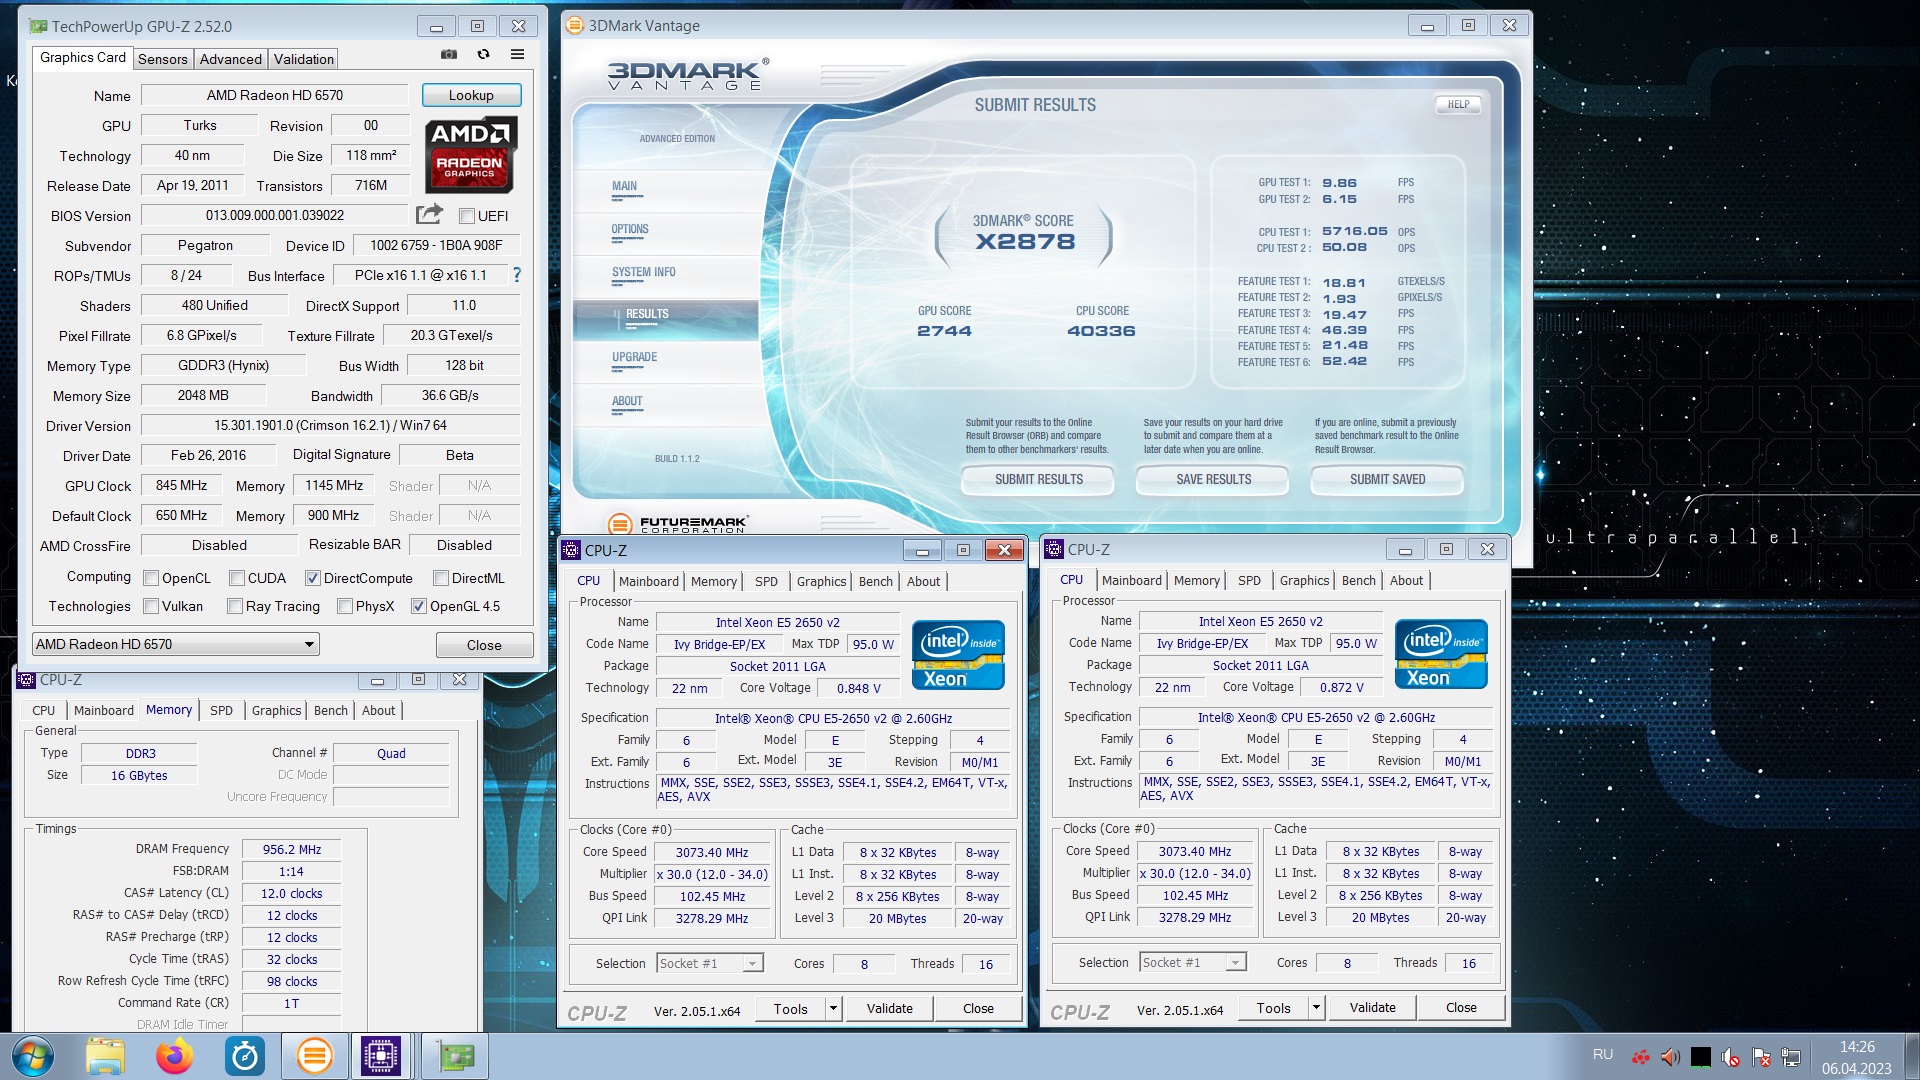1920x1080 pixels.
Task: Click the GPU-Z Name field AMD Radeon HD 6570
Action: 275,95
